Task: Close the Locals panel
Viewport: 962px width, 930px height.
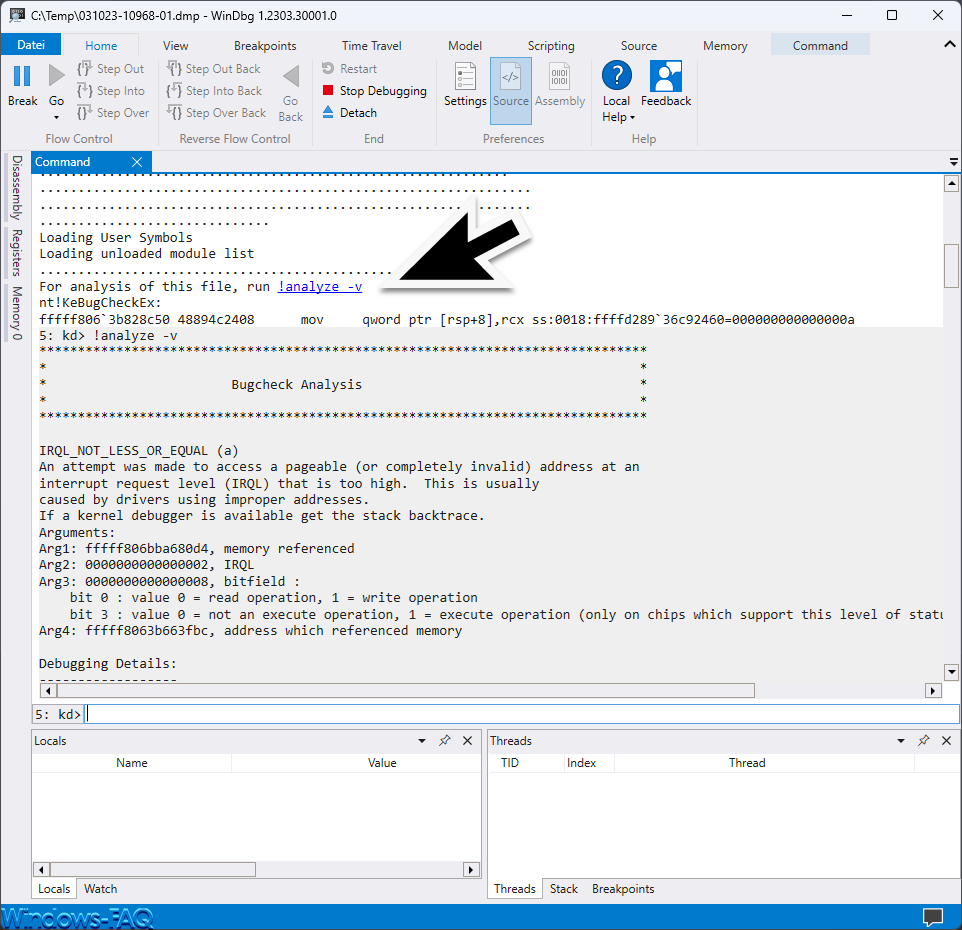Action: [x=468, y=740]
